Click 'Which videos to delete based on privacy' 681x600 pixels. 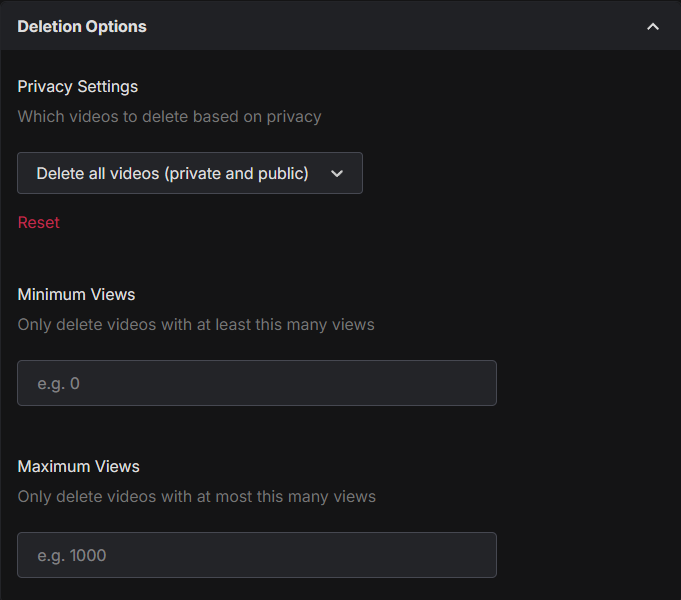coord(170,116)
